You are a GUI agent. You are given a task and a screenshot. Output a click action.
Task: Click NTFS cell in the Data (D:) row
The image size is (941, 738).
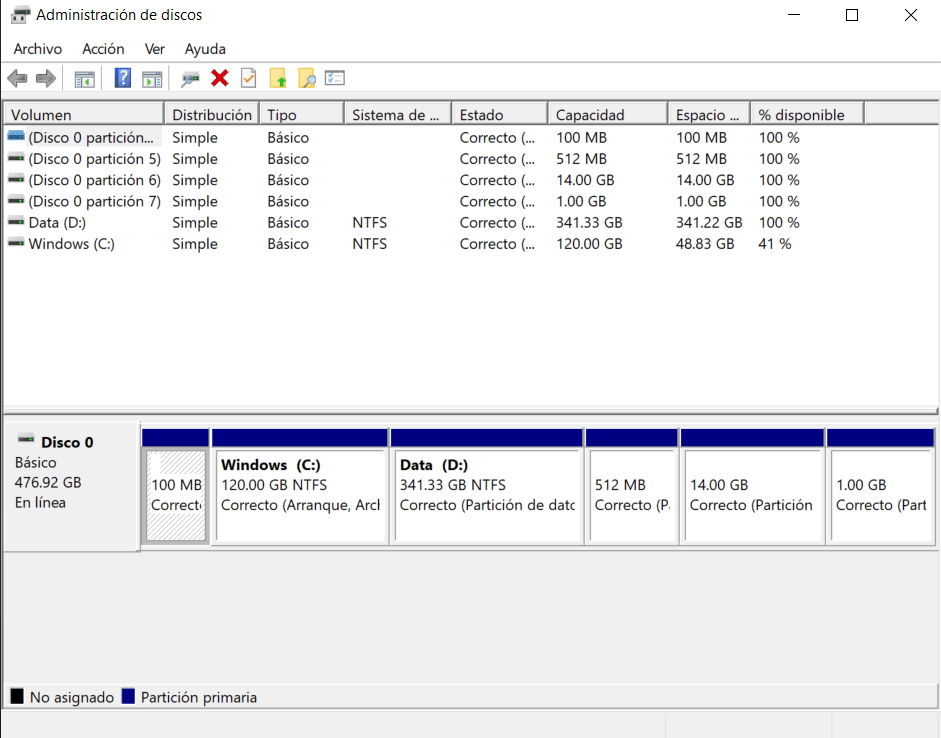coord(370,223)
